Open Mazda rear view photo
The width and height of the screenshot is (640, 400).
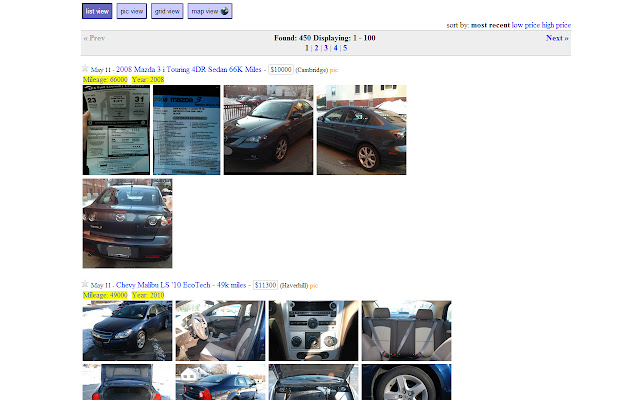(127, 223)
